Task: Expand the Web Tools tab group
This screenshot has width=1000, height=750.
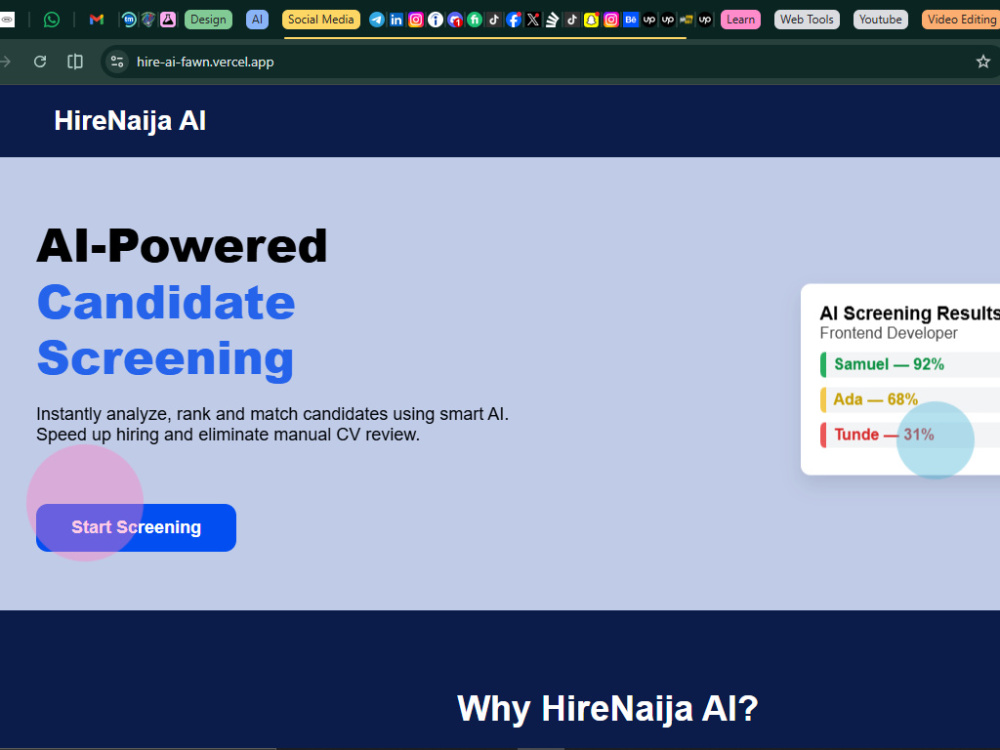Action: tap(807, 20)
